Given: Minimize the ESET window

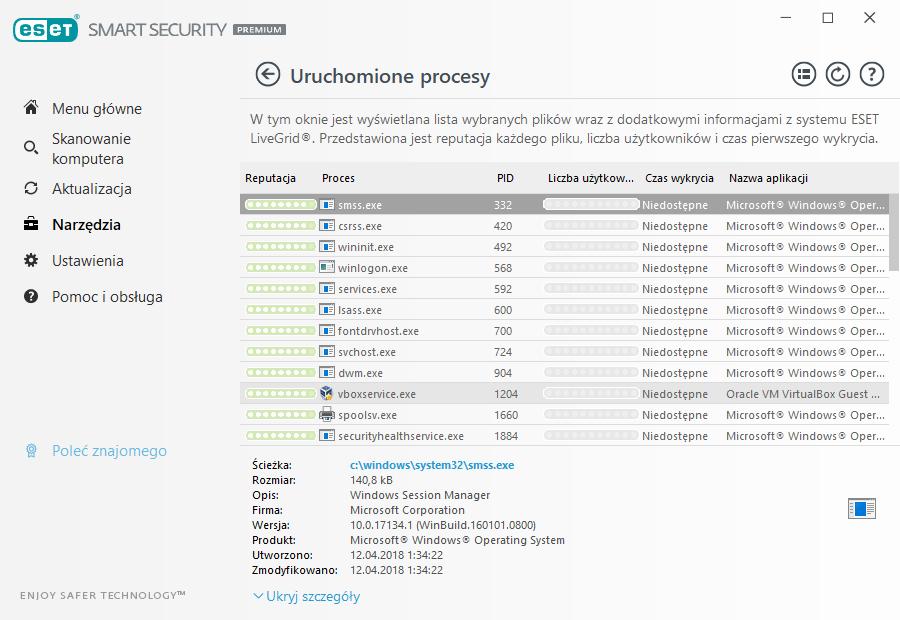Looking at the screenshot, I should pyautogui.click(x=786, y=18).
